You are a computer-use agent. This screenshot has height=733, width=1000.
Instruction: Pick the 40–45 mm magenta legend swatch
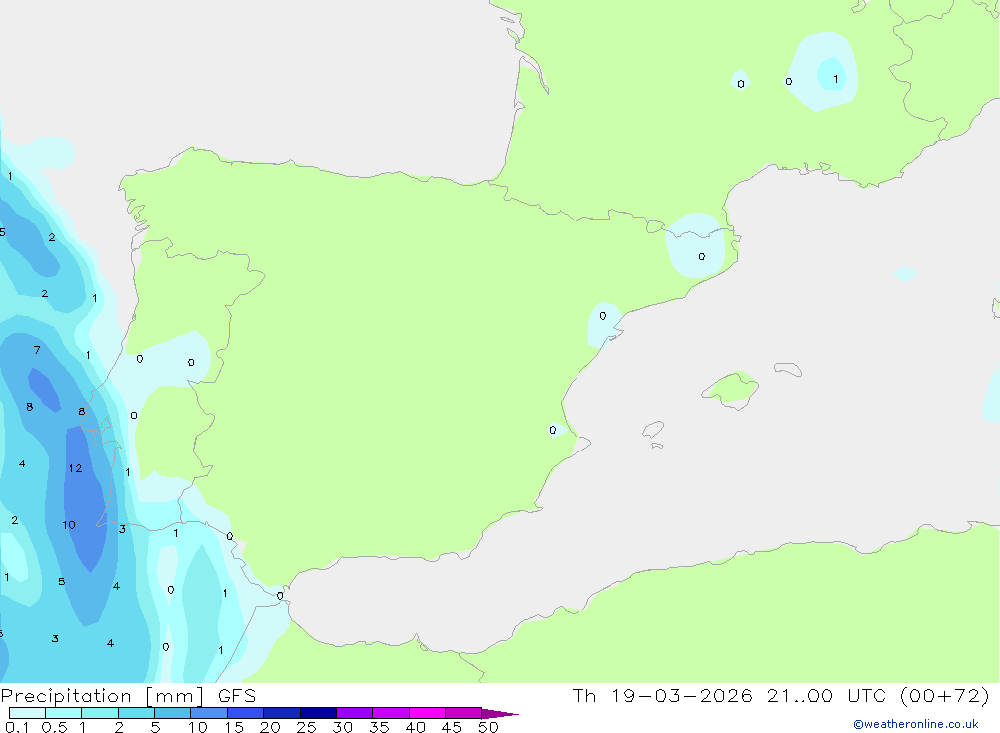[x=427, y=713]
